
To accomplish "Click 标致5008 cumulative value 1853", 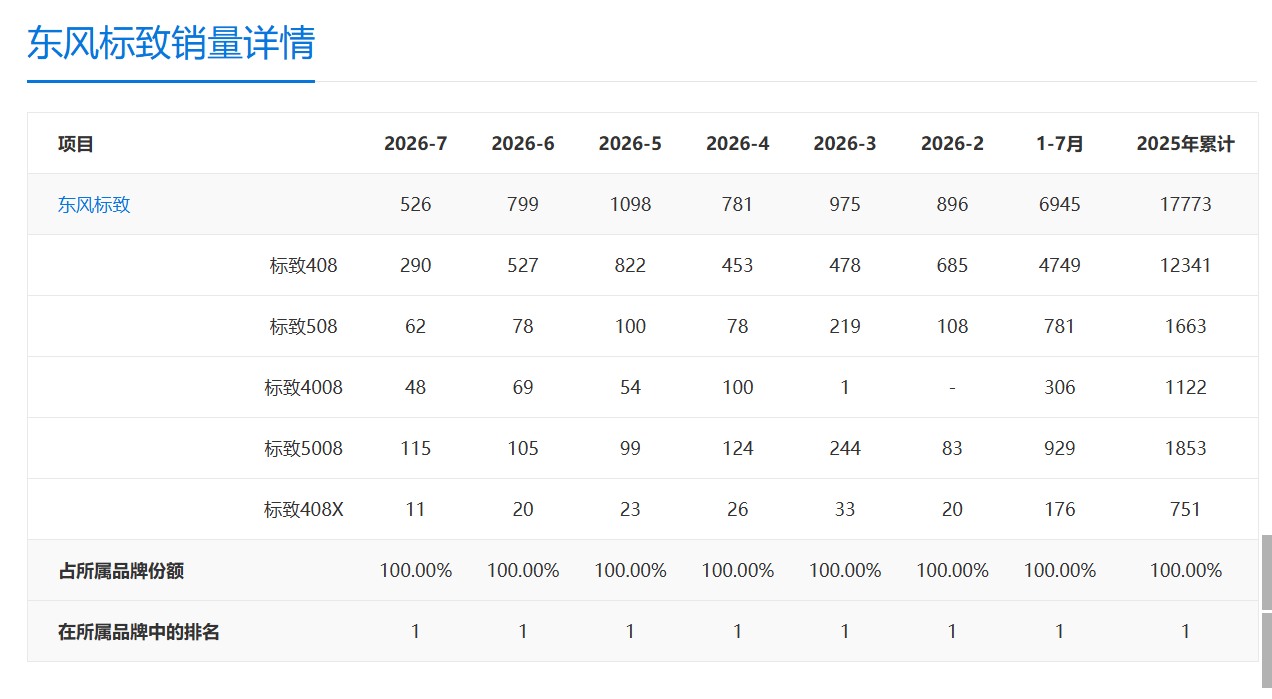I will click(x=1186, y=449).
